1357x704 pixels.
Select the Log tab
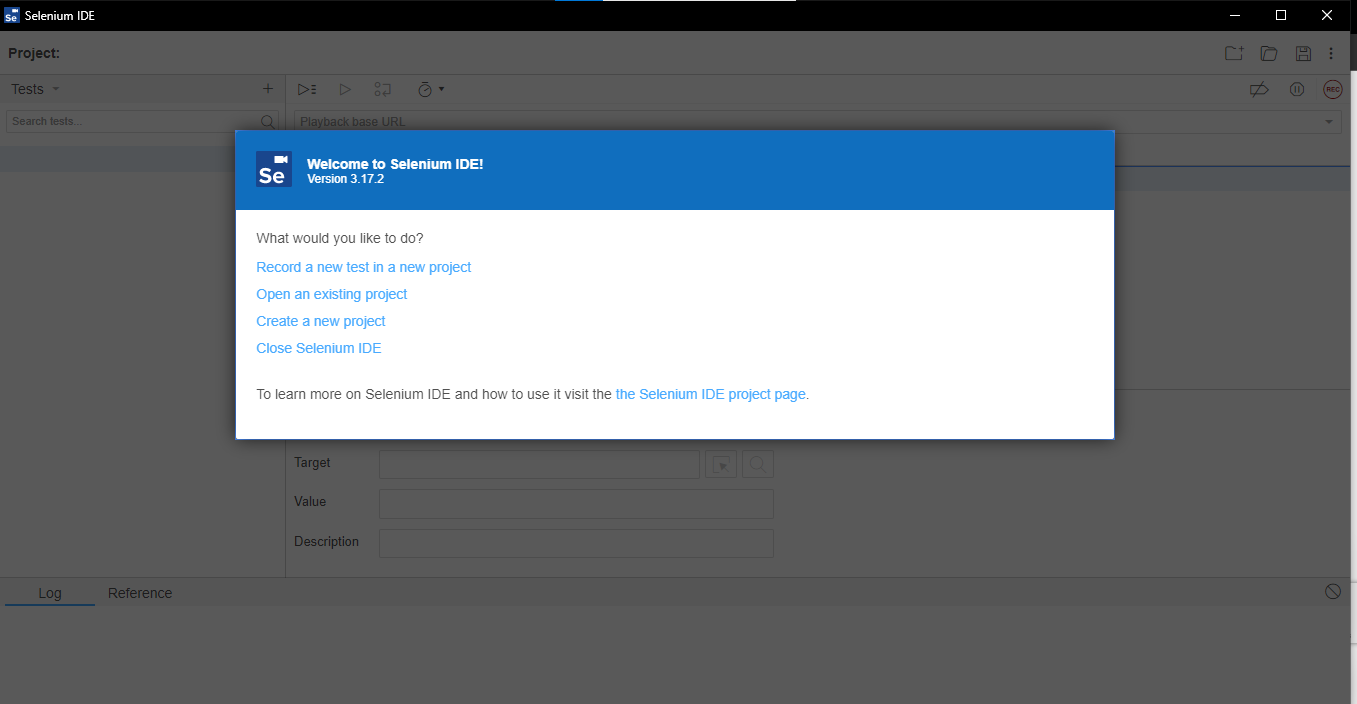pyautogui.click(x=50, y=593)
